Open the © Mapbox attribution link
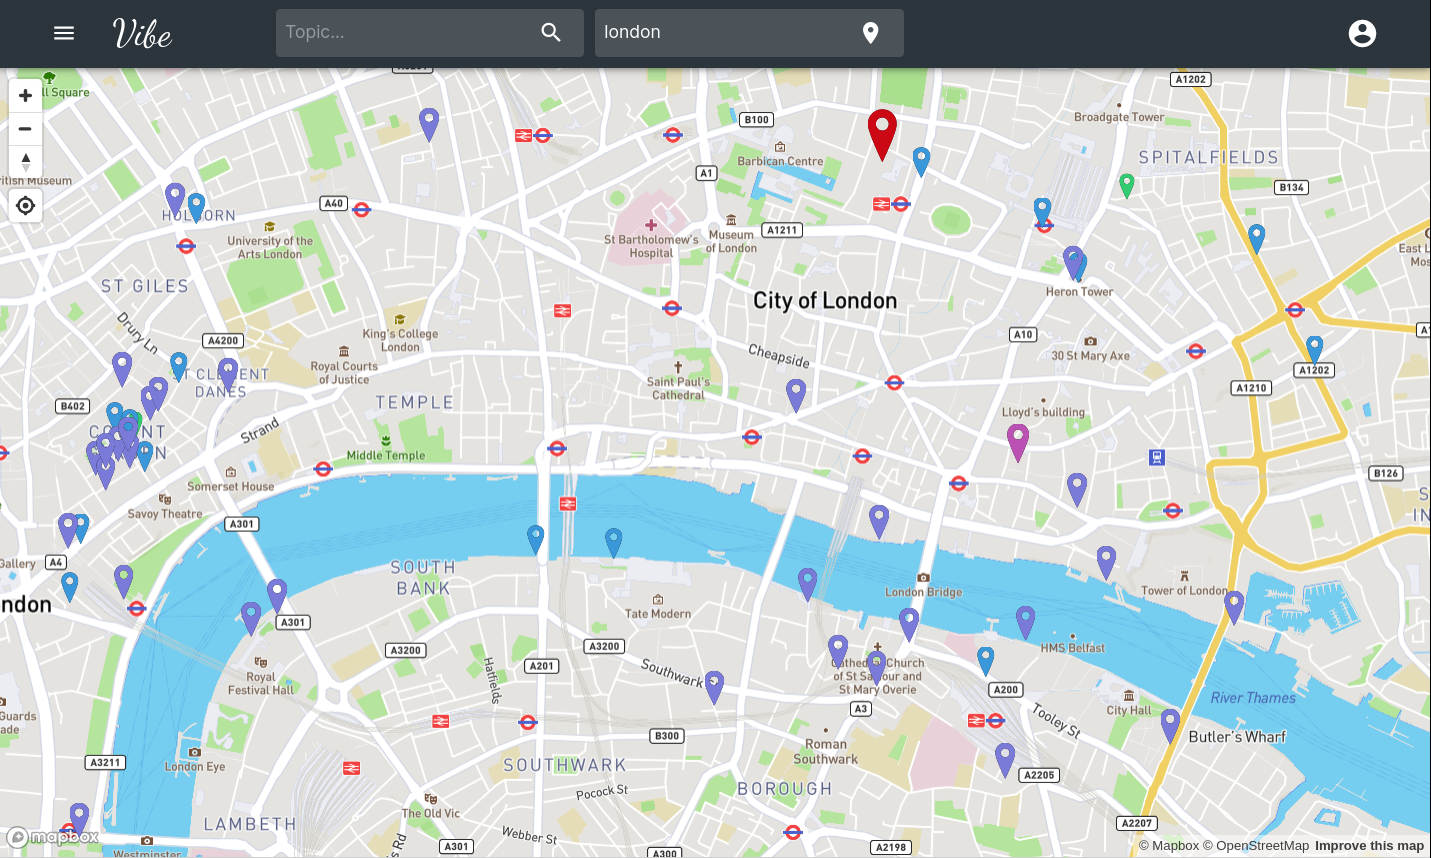Screen dimensions: 1431x858 (1169, 846)
